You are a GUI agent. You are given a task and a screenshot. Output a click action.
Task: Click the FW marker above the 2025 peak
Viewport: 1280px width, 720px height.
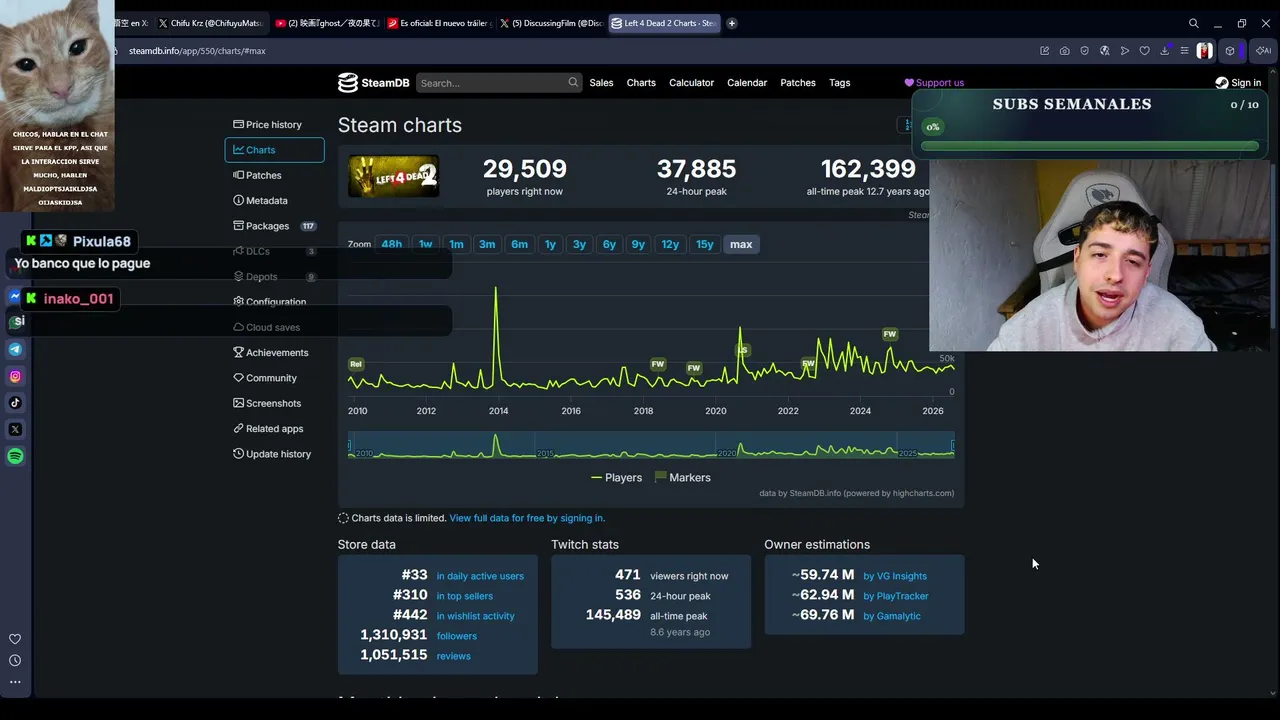pyautogui.click(x=890, y=334)
